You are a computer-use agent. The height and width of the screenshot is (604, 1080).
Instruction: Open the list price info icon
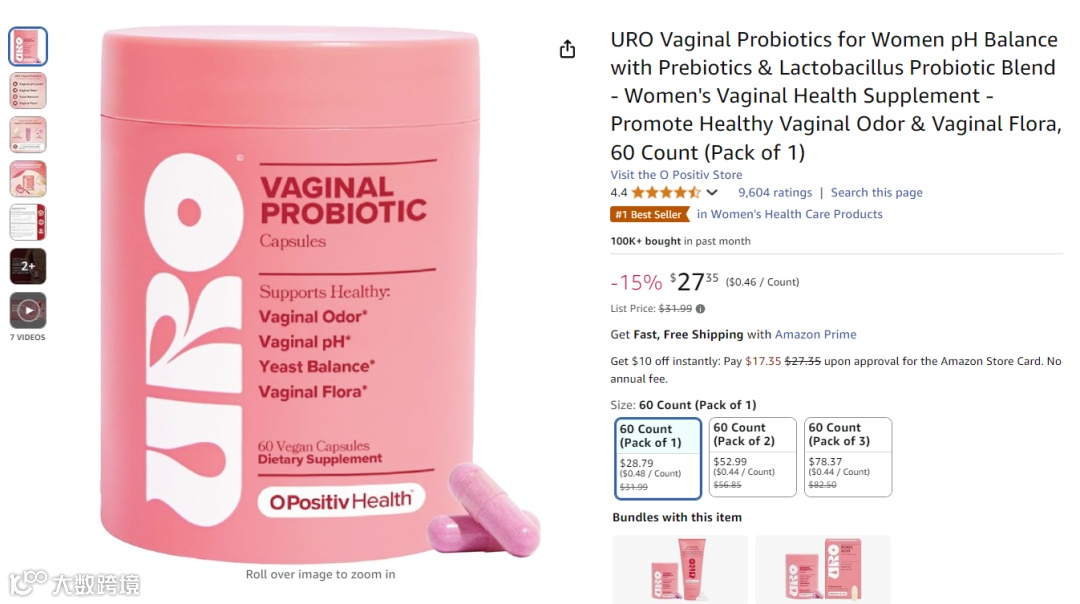[x=700, y=309]
